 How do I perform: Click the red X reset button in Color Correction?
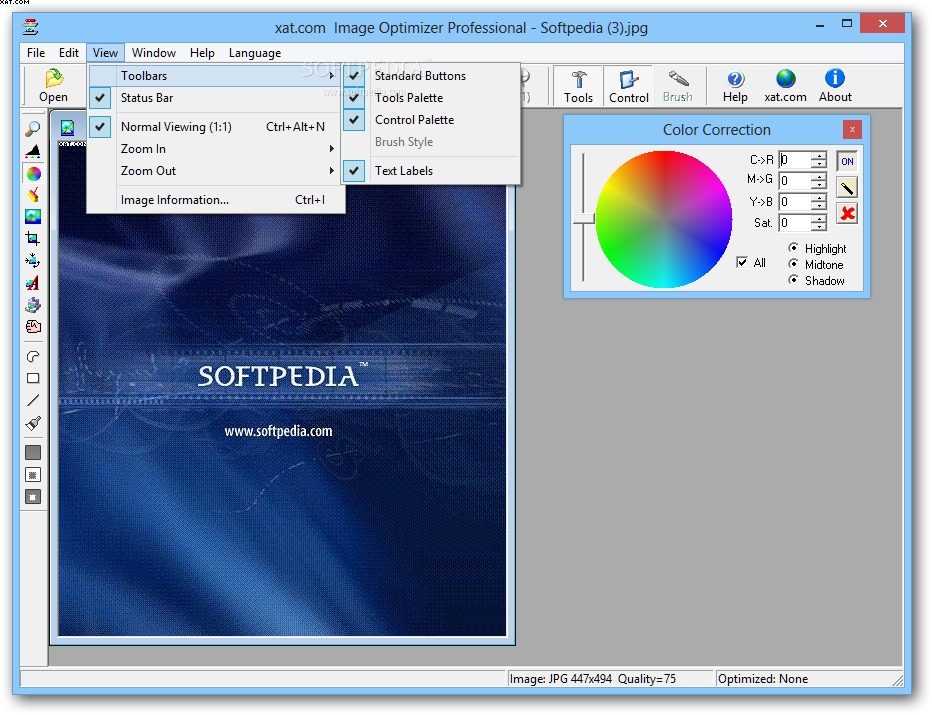(x=847, y=213)
